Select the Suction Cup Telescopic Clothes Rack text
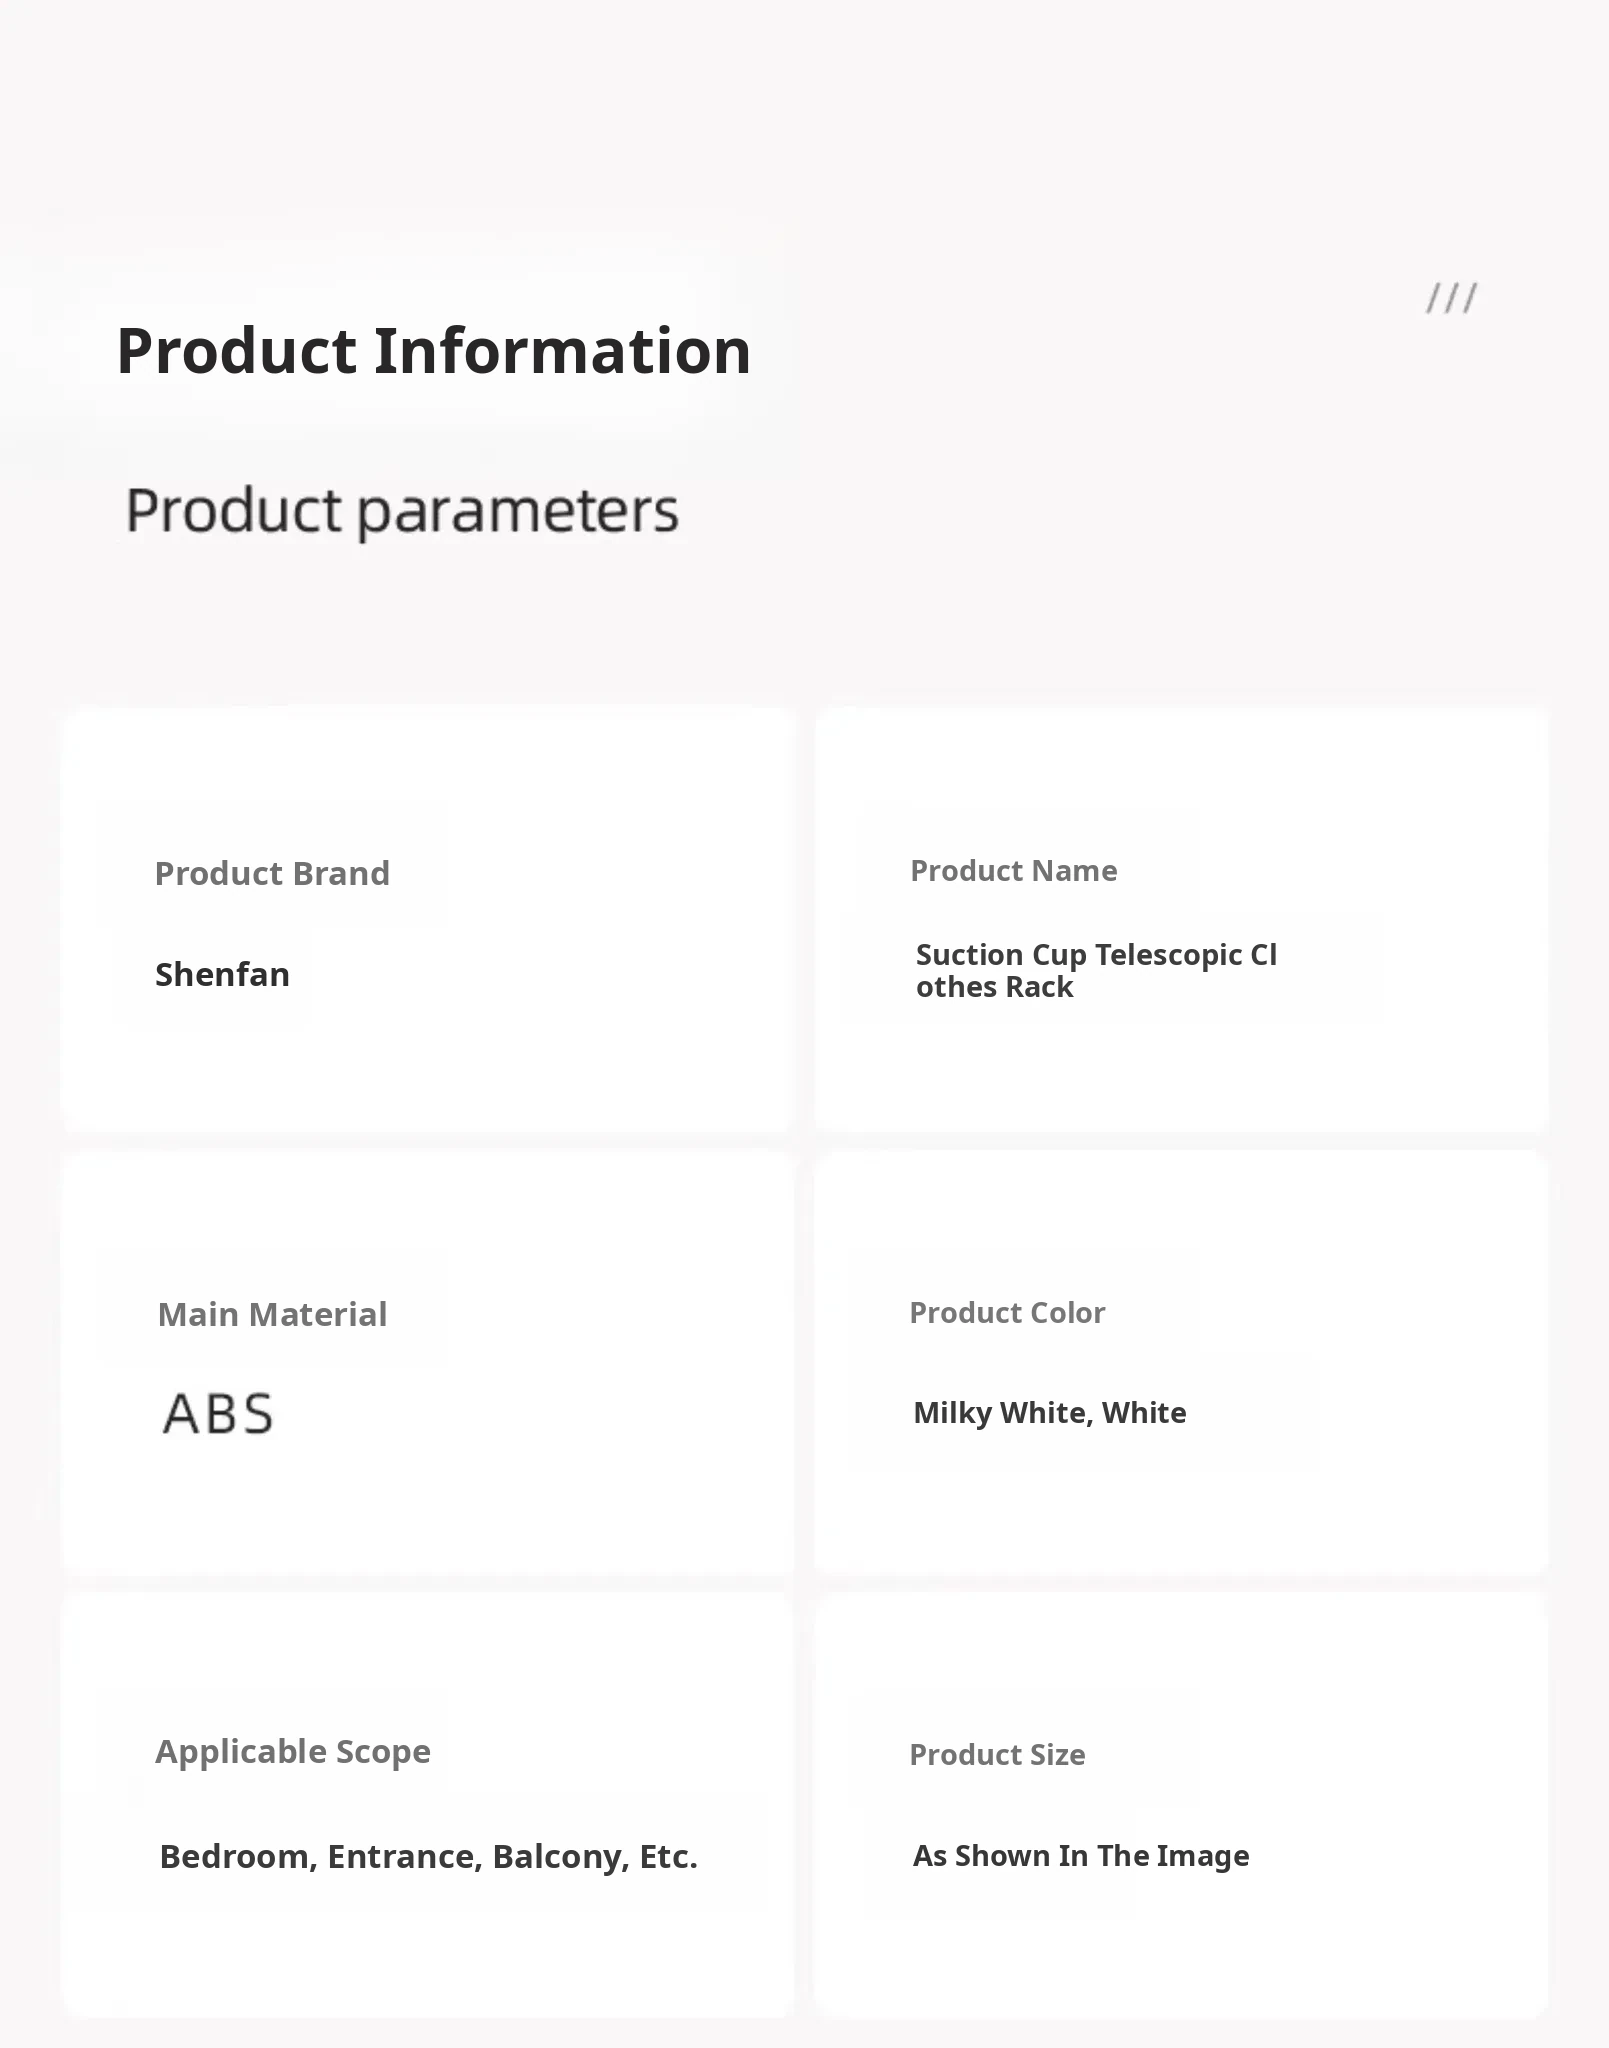Image resolution: width=1609 pixels, height=2048 pixels. (1096, 971)
